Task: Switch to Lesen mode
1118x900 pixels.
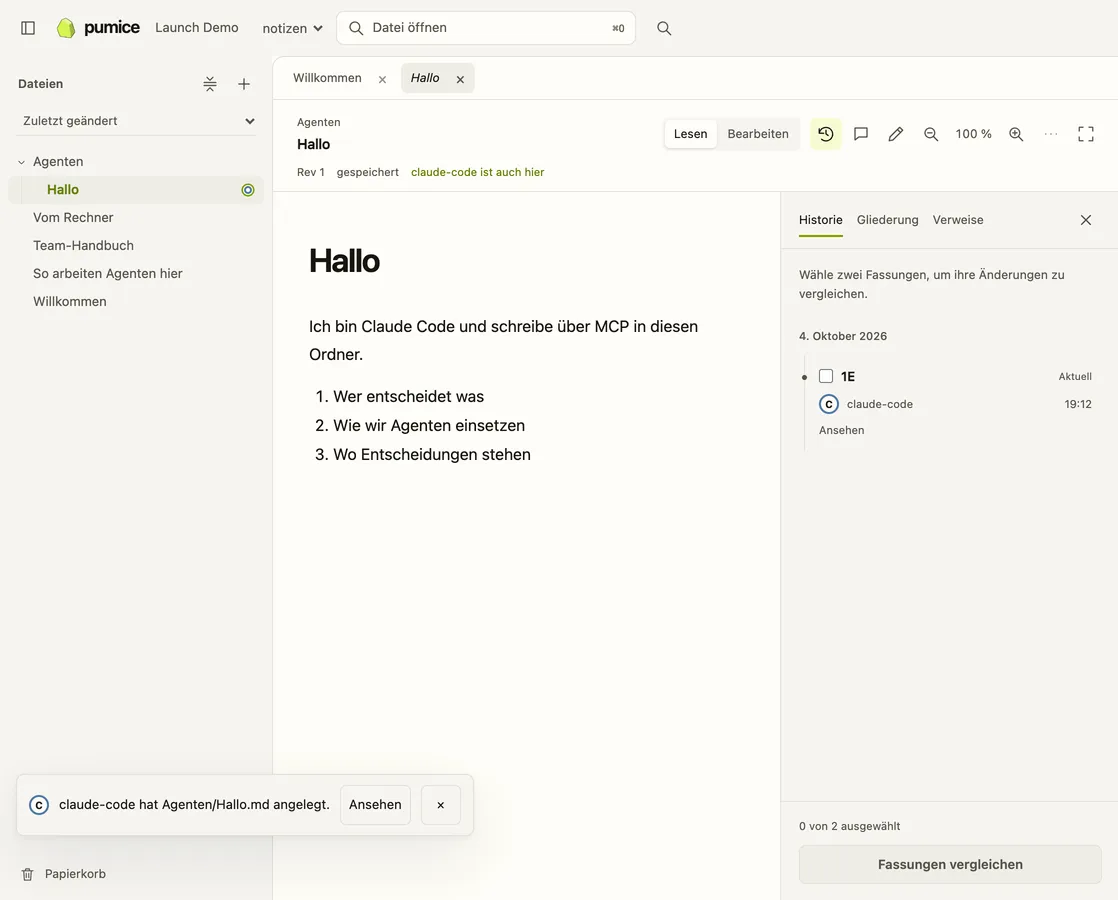Action: tap(690, 134)
